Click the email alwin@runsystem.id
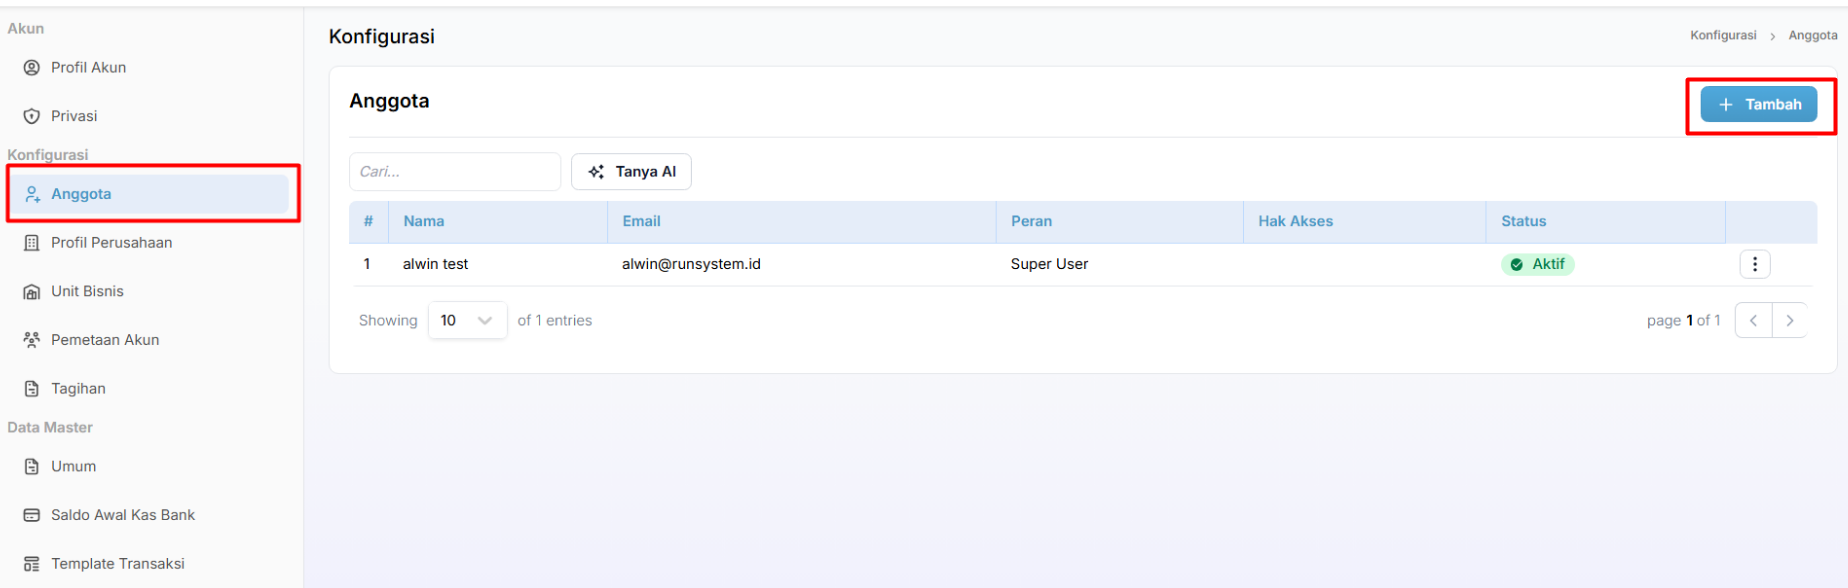The image size is (1848, 588). (x=691, y=264)
